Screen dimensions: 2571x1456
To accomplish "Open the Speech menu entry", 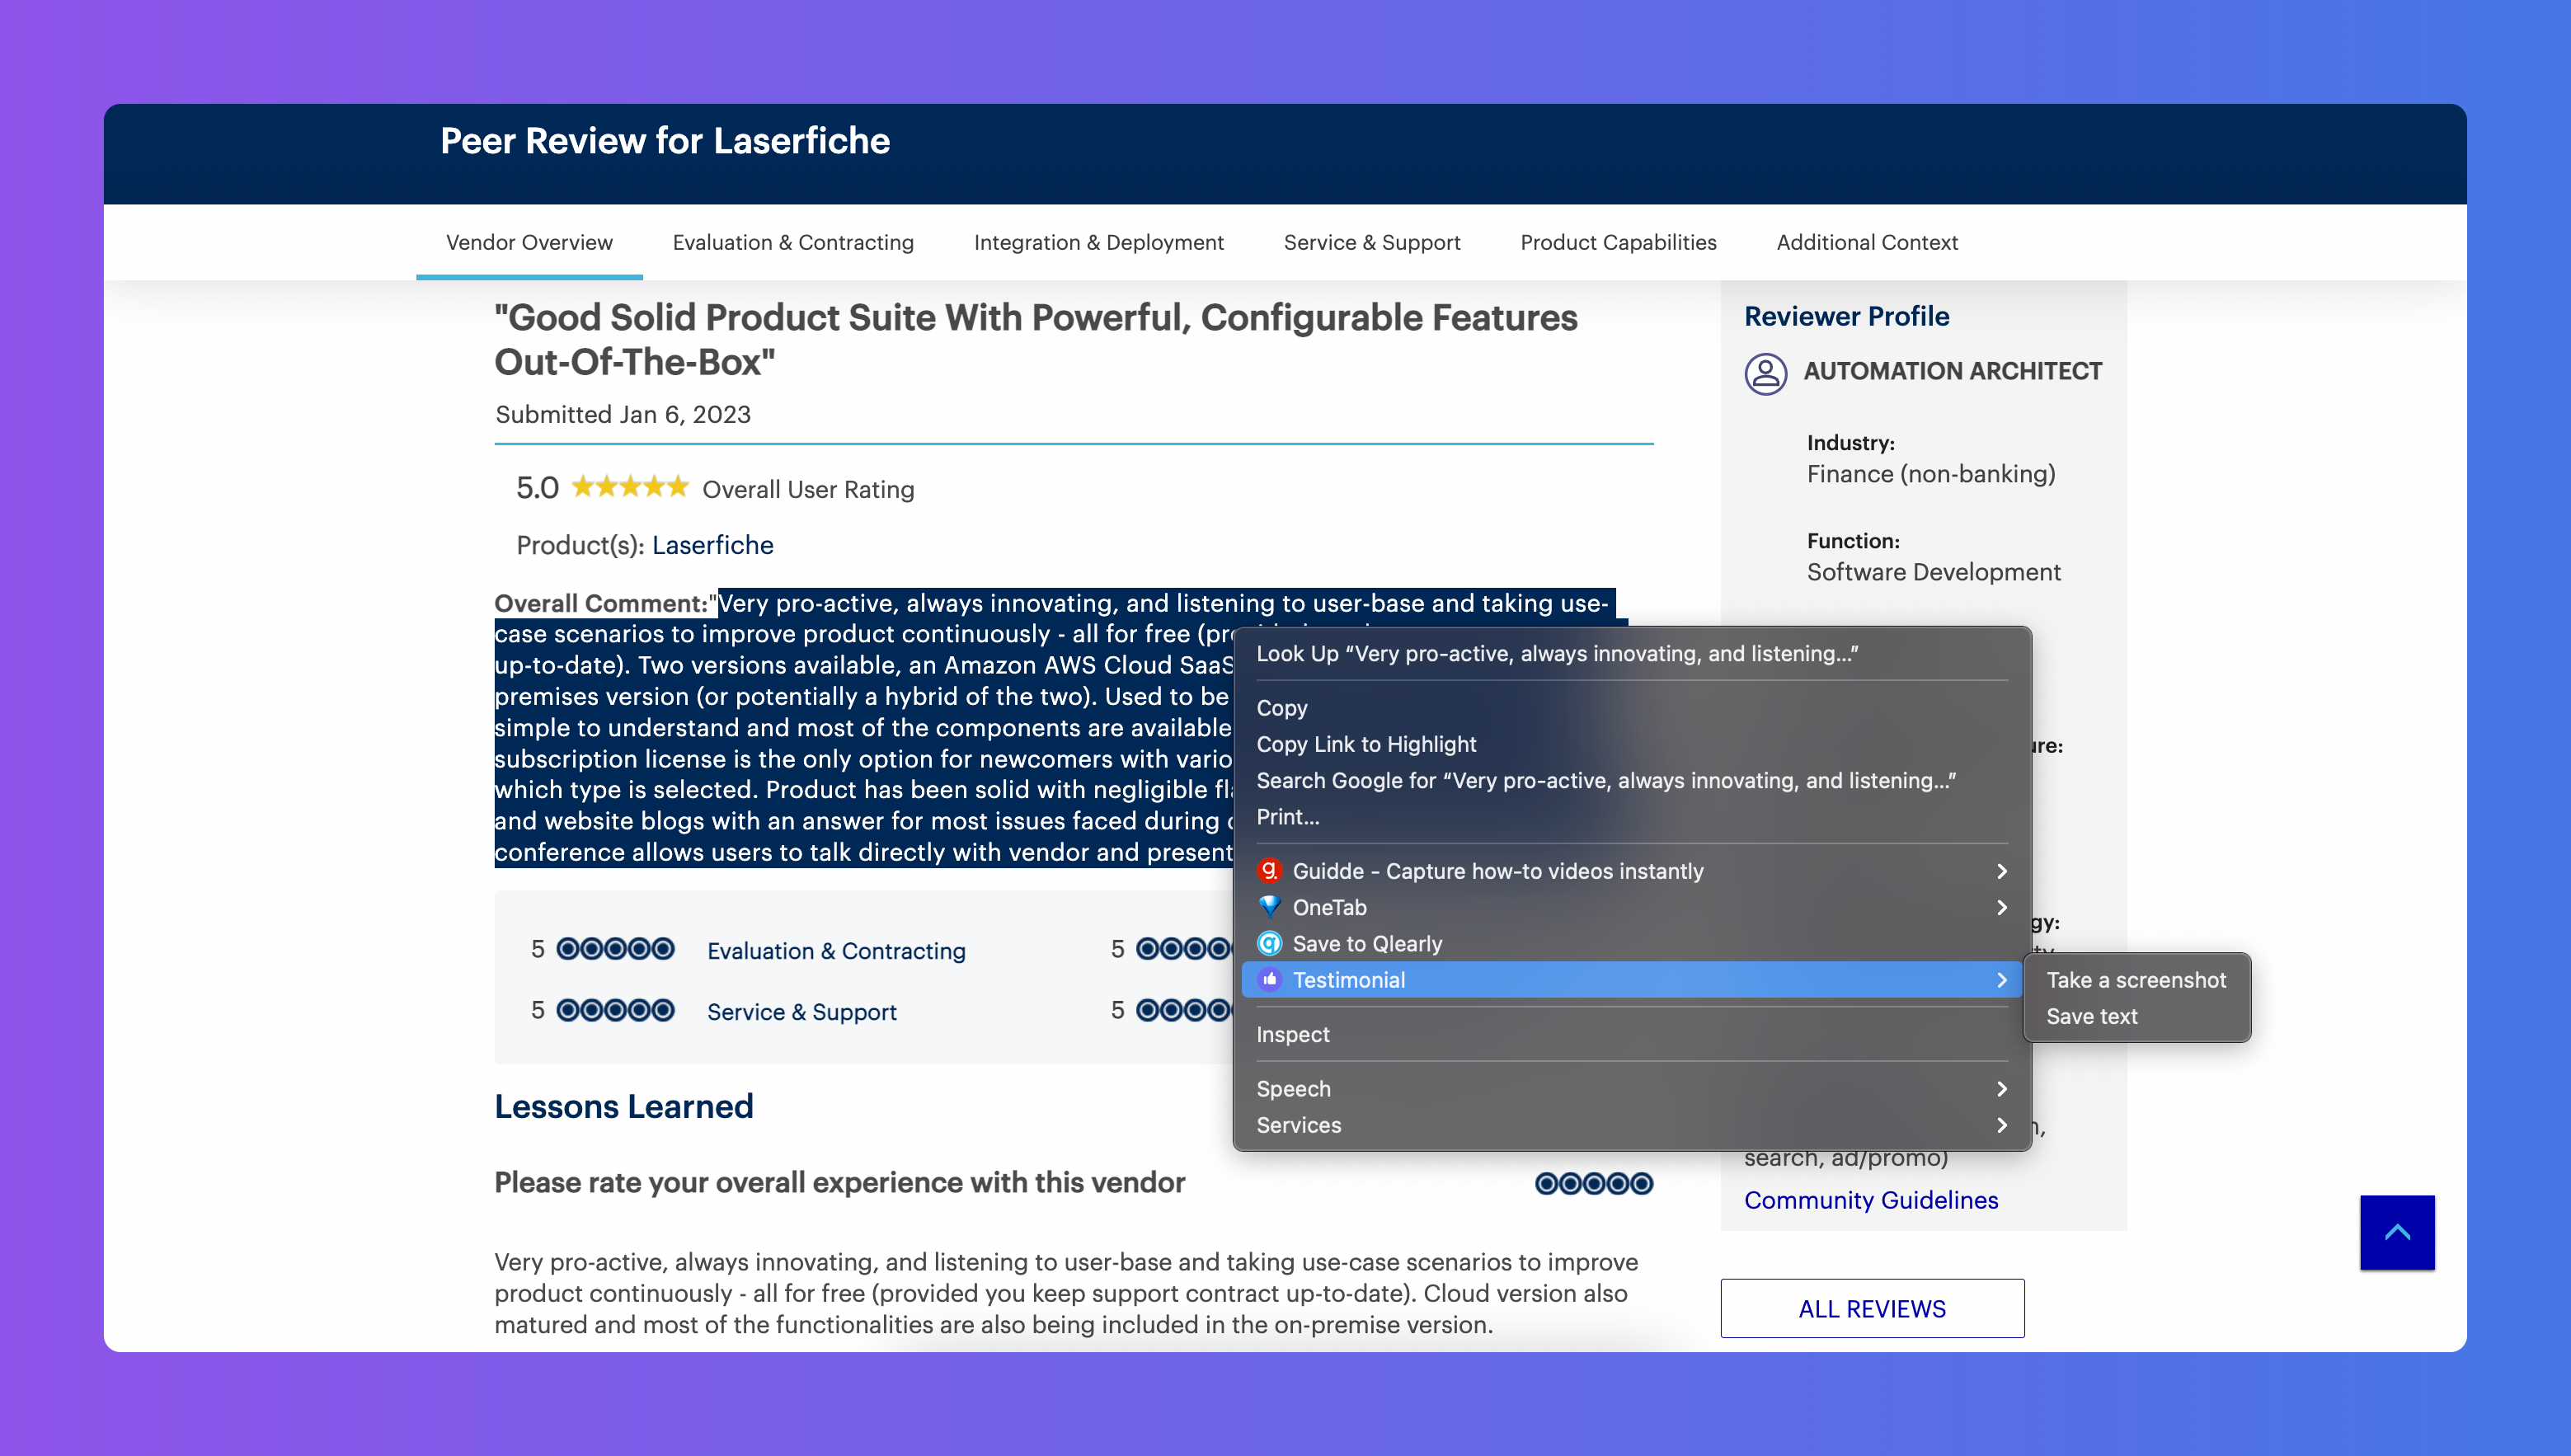I will tap(1632, 1089).
